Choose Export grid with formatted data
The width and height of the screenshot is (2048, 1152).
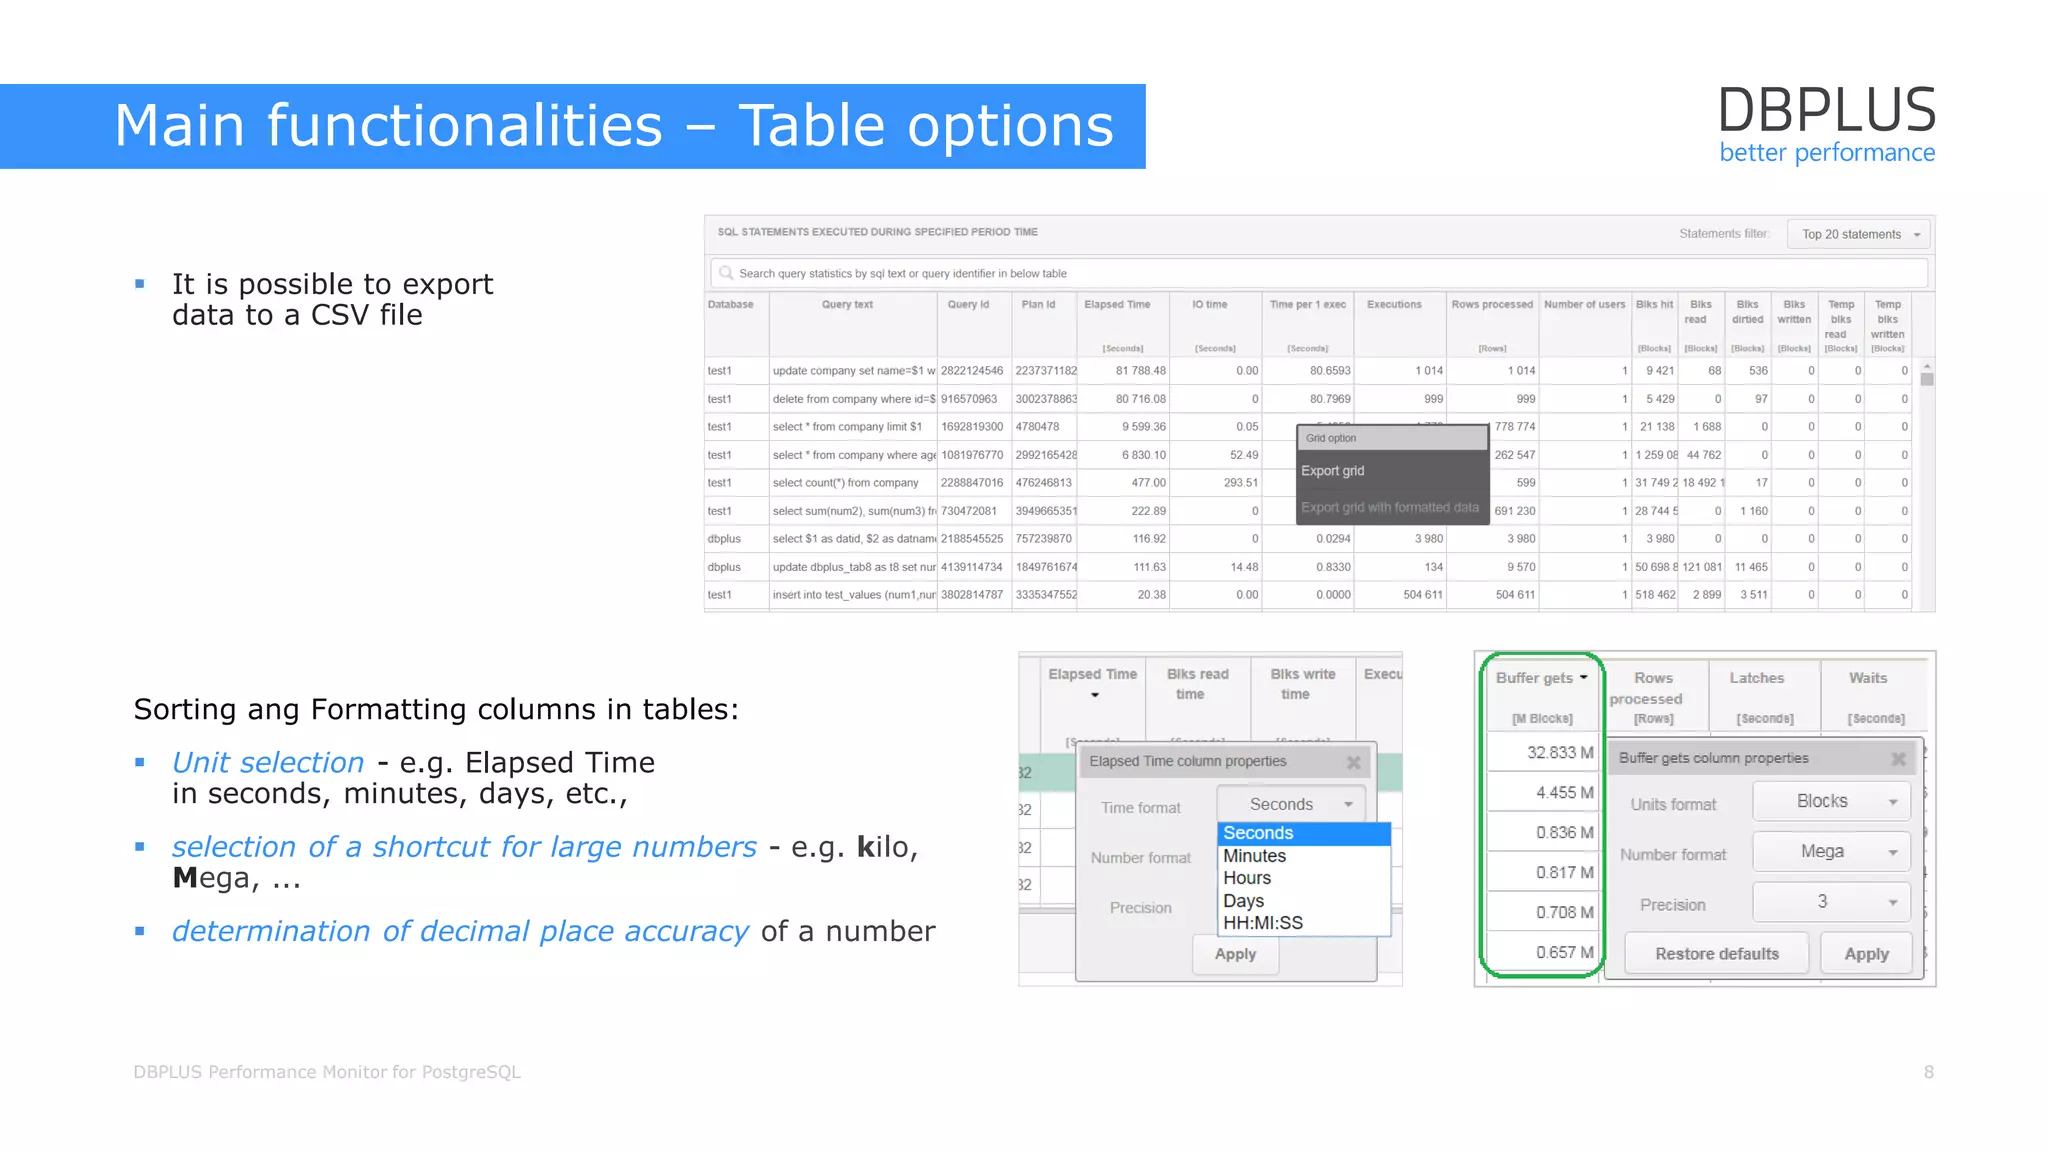click(1389, 508)
